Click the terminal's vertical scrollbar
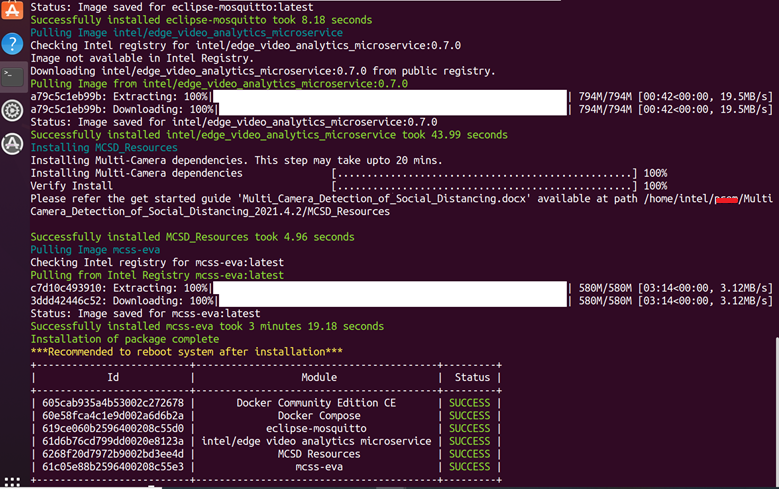This screenshot has width=779, height=489. tap(777, 410)
